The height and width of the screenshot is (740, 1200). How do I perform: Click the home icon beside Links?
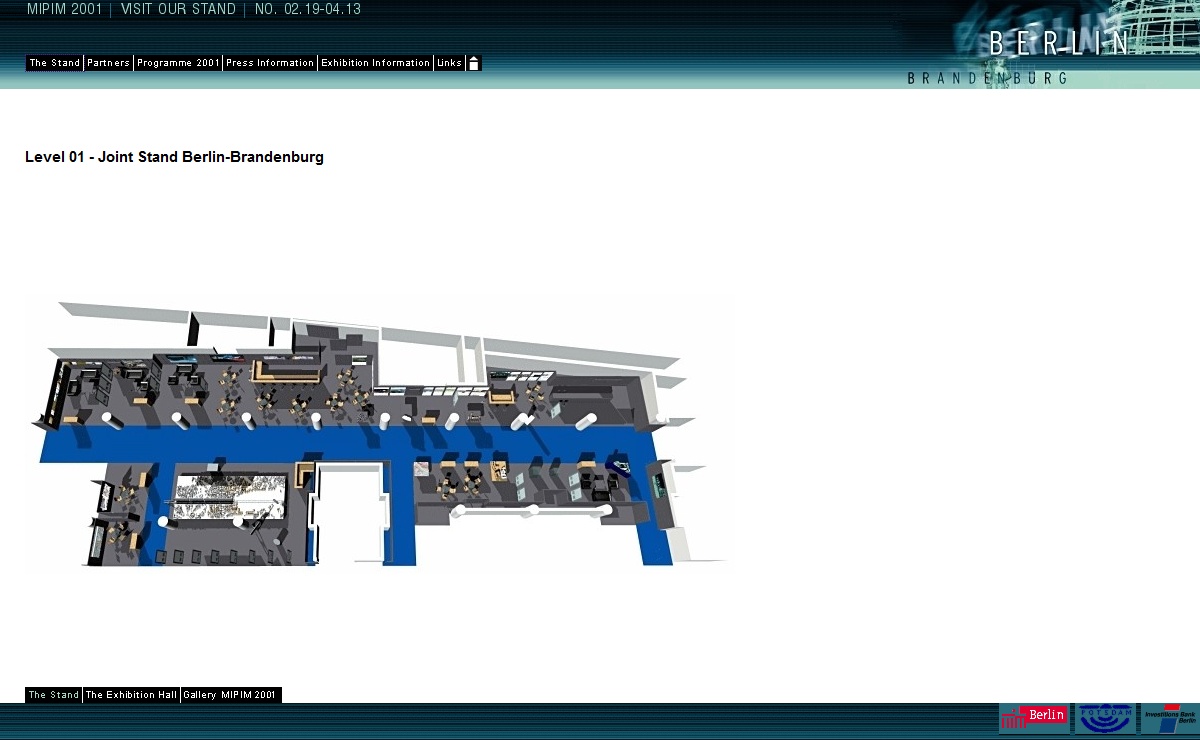click(x=474, y=63)
